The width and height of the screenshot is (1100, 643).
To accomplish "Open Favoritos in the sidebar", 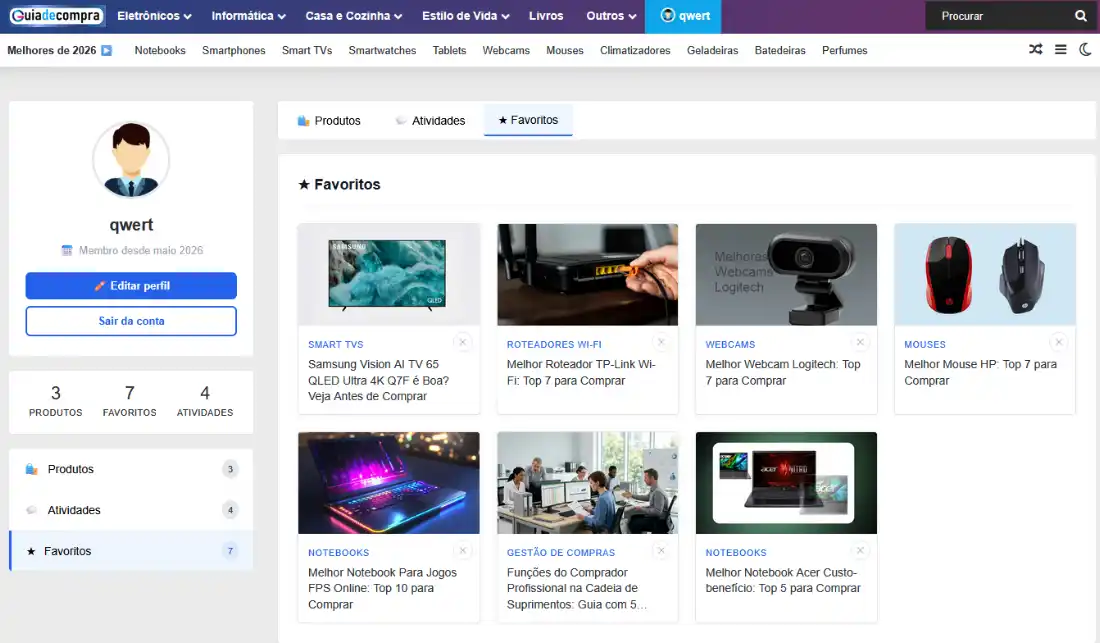I will coord(131,550).
